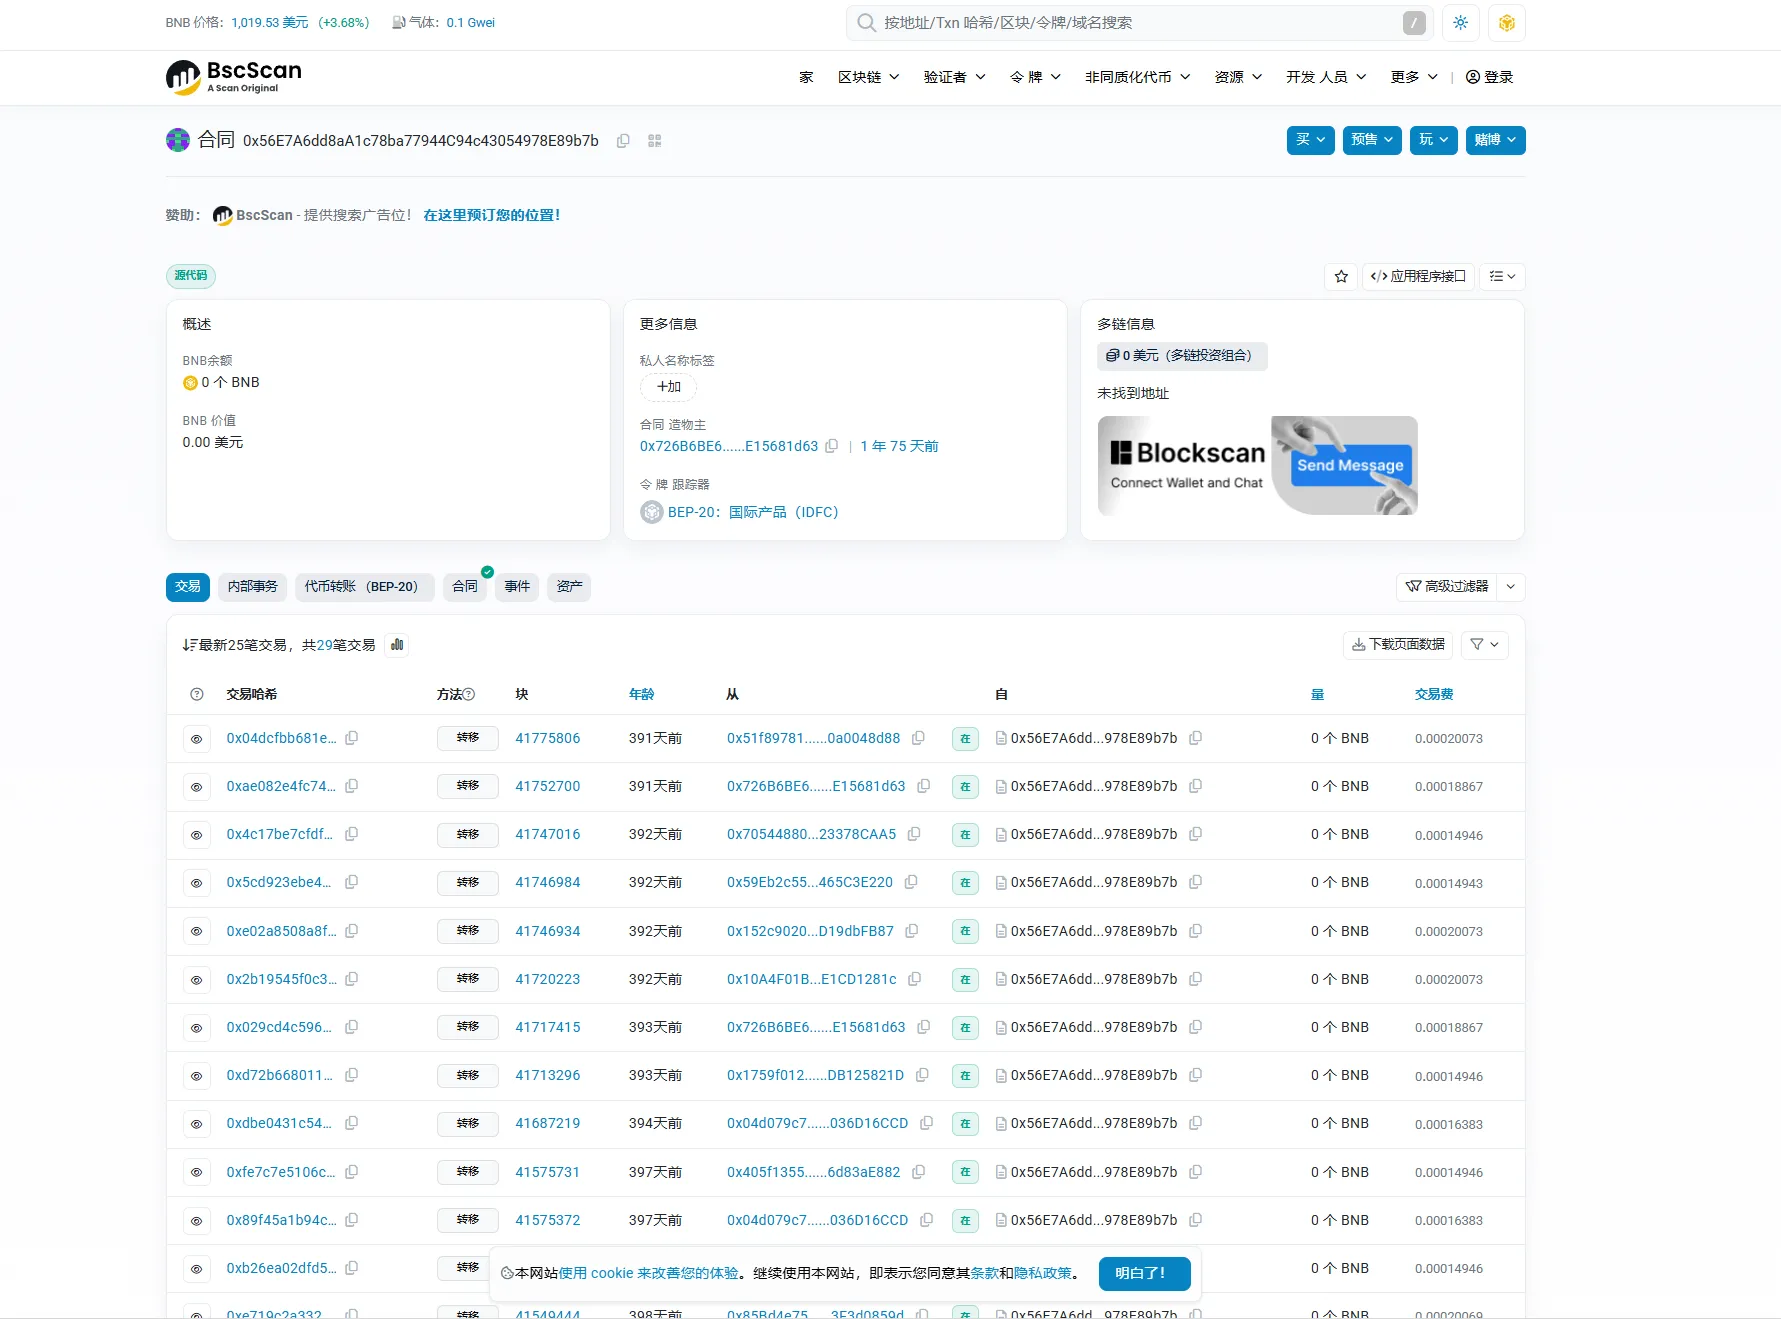
Task: Open transaction chart analytics icon
Action: pyautogui.click(x=397, y=645)
